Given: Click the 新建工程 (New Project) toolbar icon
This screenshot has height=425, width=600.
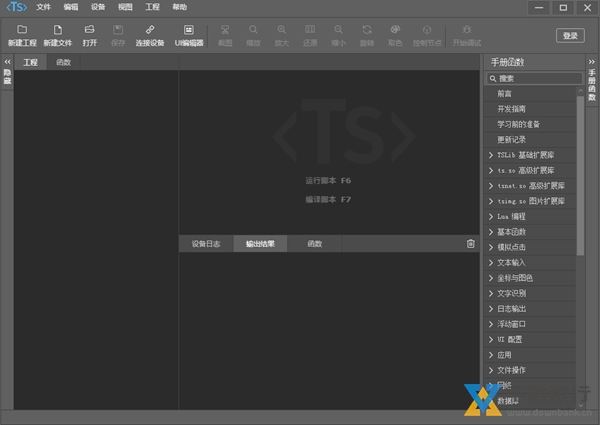Looking at the screenshot, I should click(x=22, y=31).
